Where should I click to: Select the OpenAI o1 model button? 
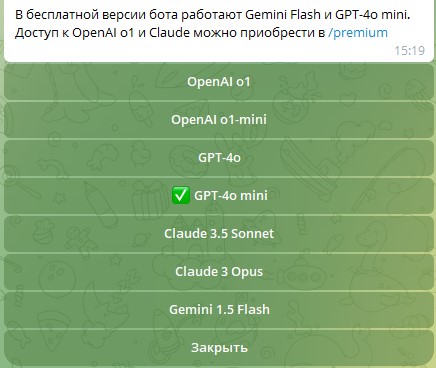tap(219, 82)
